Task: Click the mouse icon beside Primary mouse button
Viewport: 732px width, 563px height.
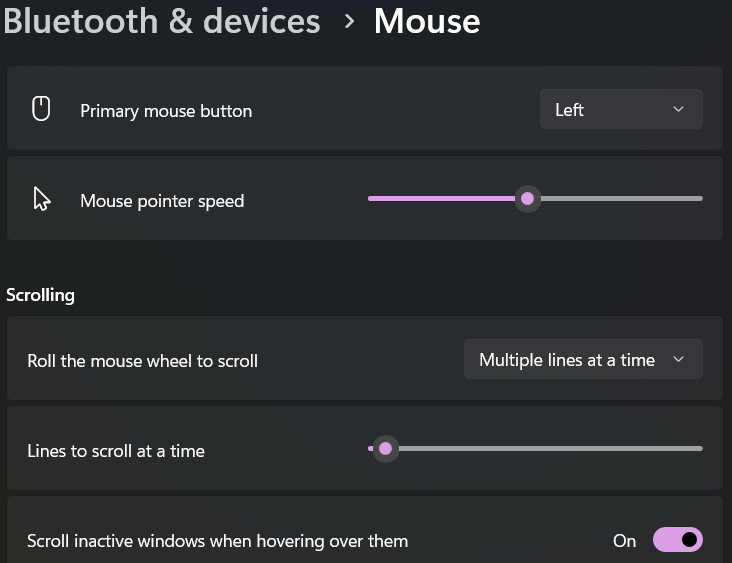Action: (x=41, y=109)
